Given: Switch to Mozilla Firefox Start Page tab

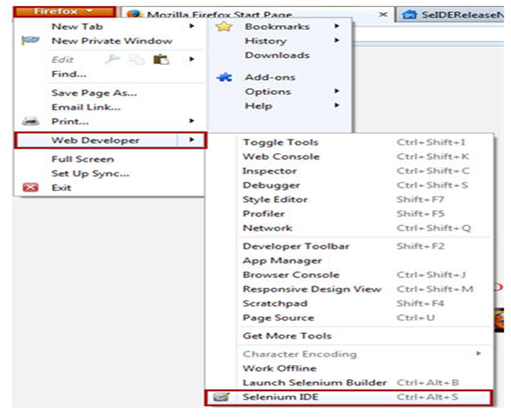Looking at the screenshot, I should coord(257,15).
